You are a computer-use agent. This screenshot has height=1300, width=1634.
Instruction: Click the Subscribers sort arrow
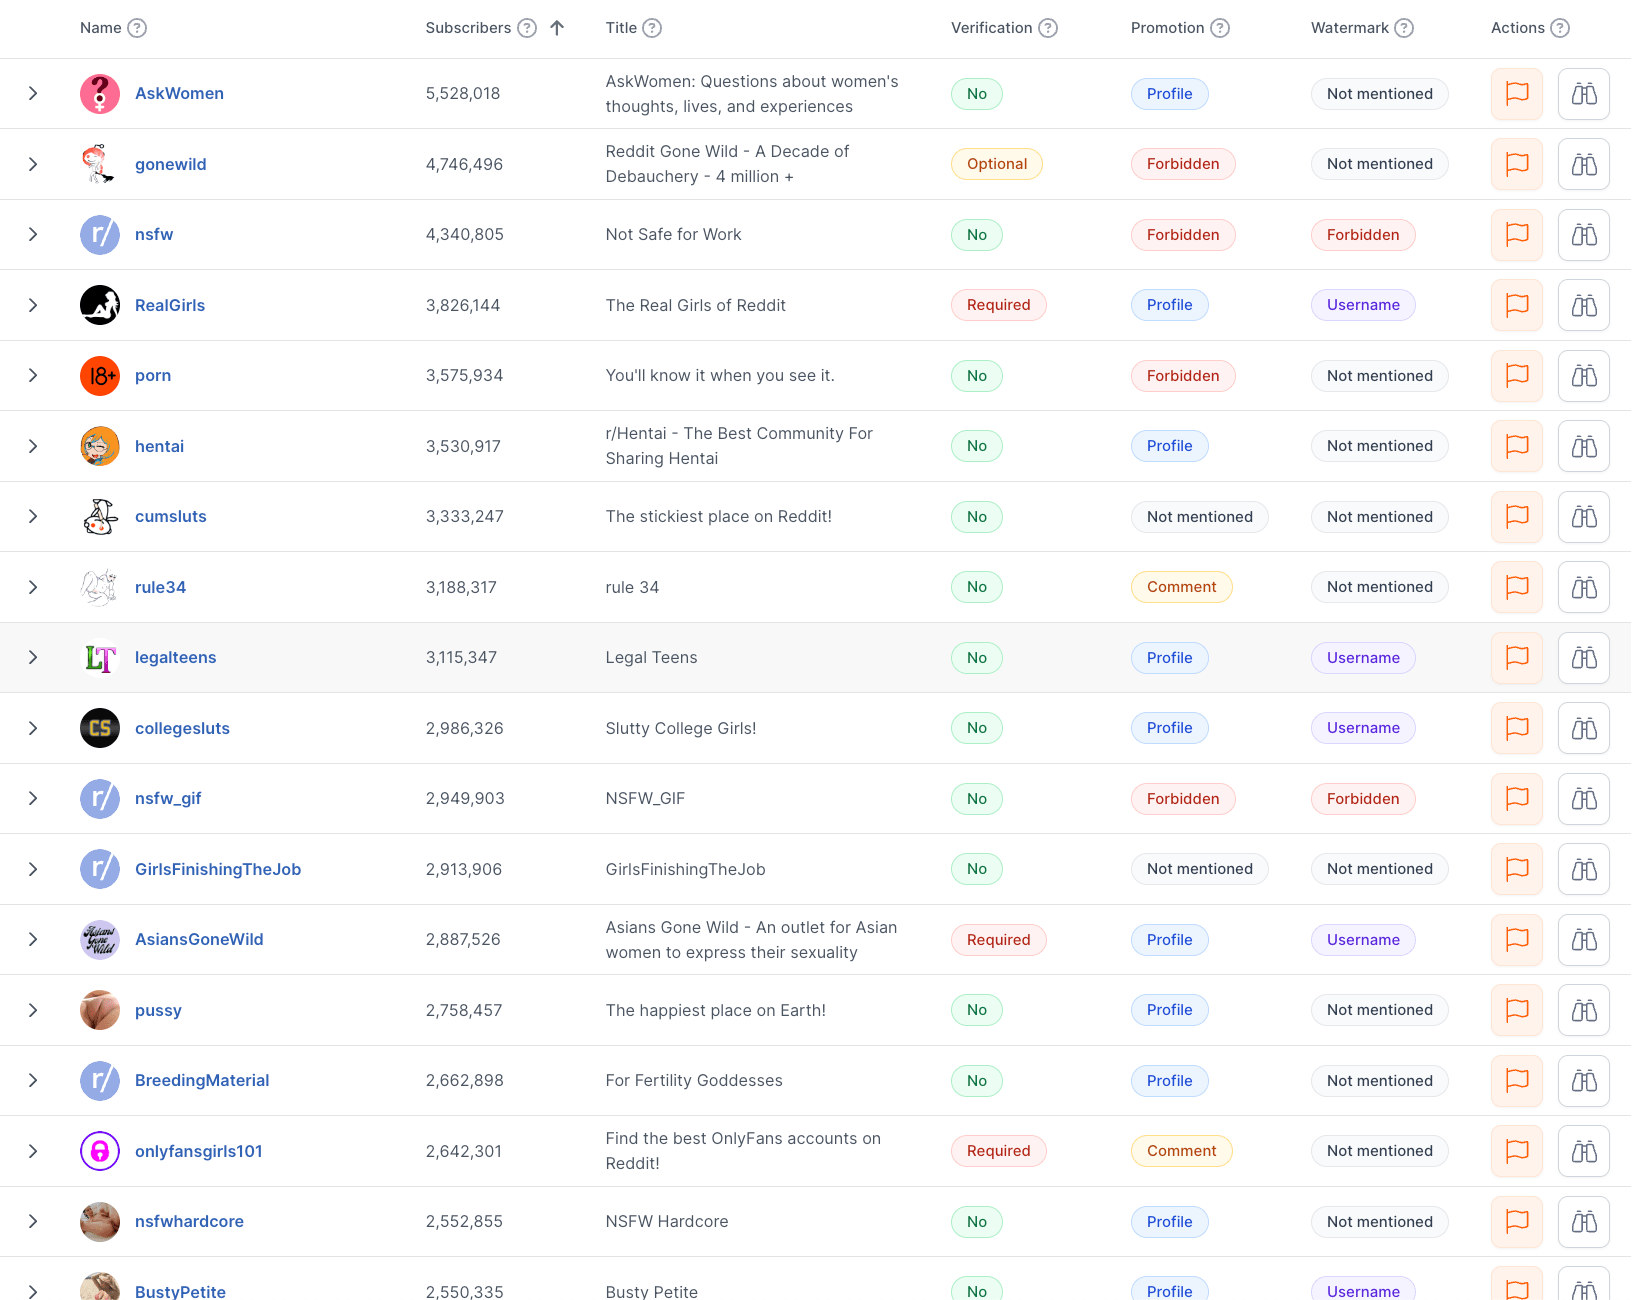(x=557, y=28)
